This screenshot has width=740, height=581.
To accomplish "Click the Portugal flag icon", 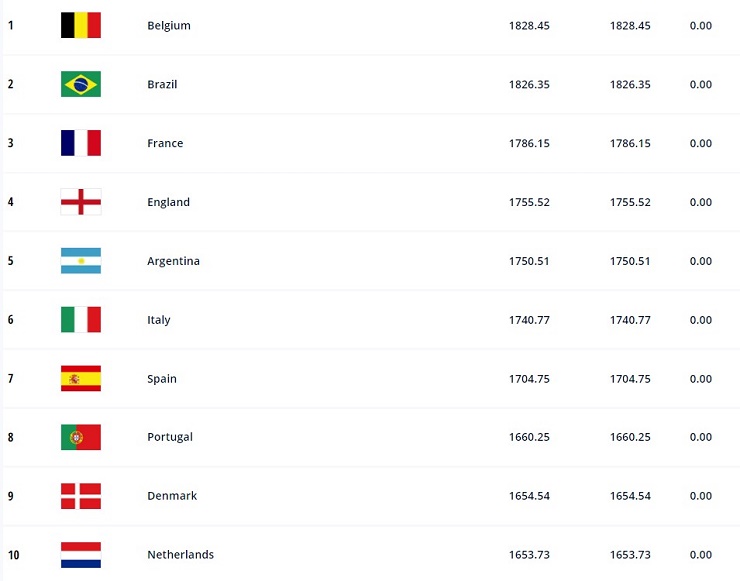I will pyautogui.click(x=81, y=437).
